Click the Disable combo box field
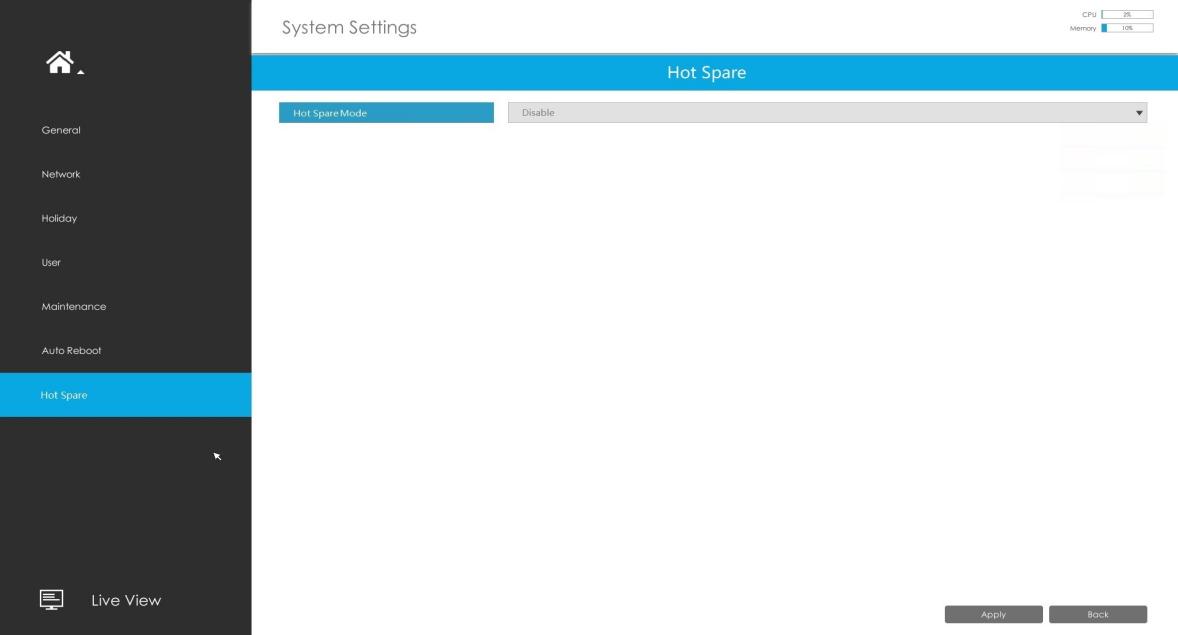The height and width of the screenshot is (635, 1178). (x=827, y=113)
